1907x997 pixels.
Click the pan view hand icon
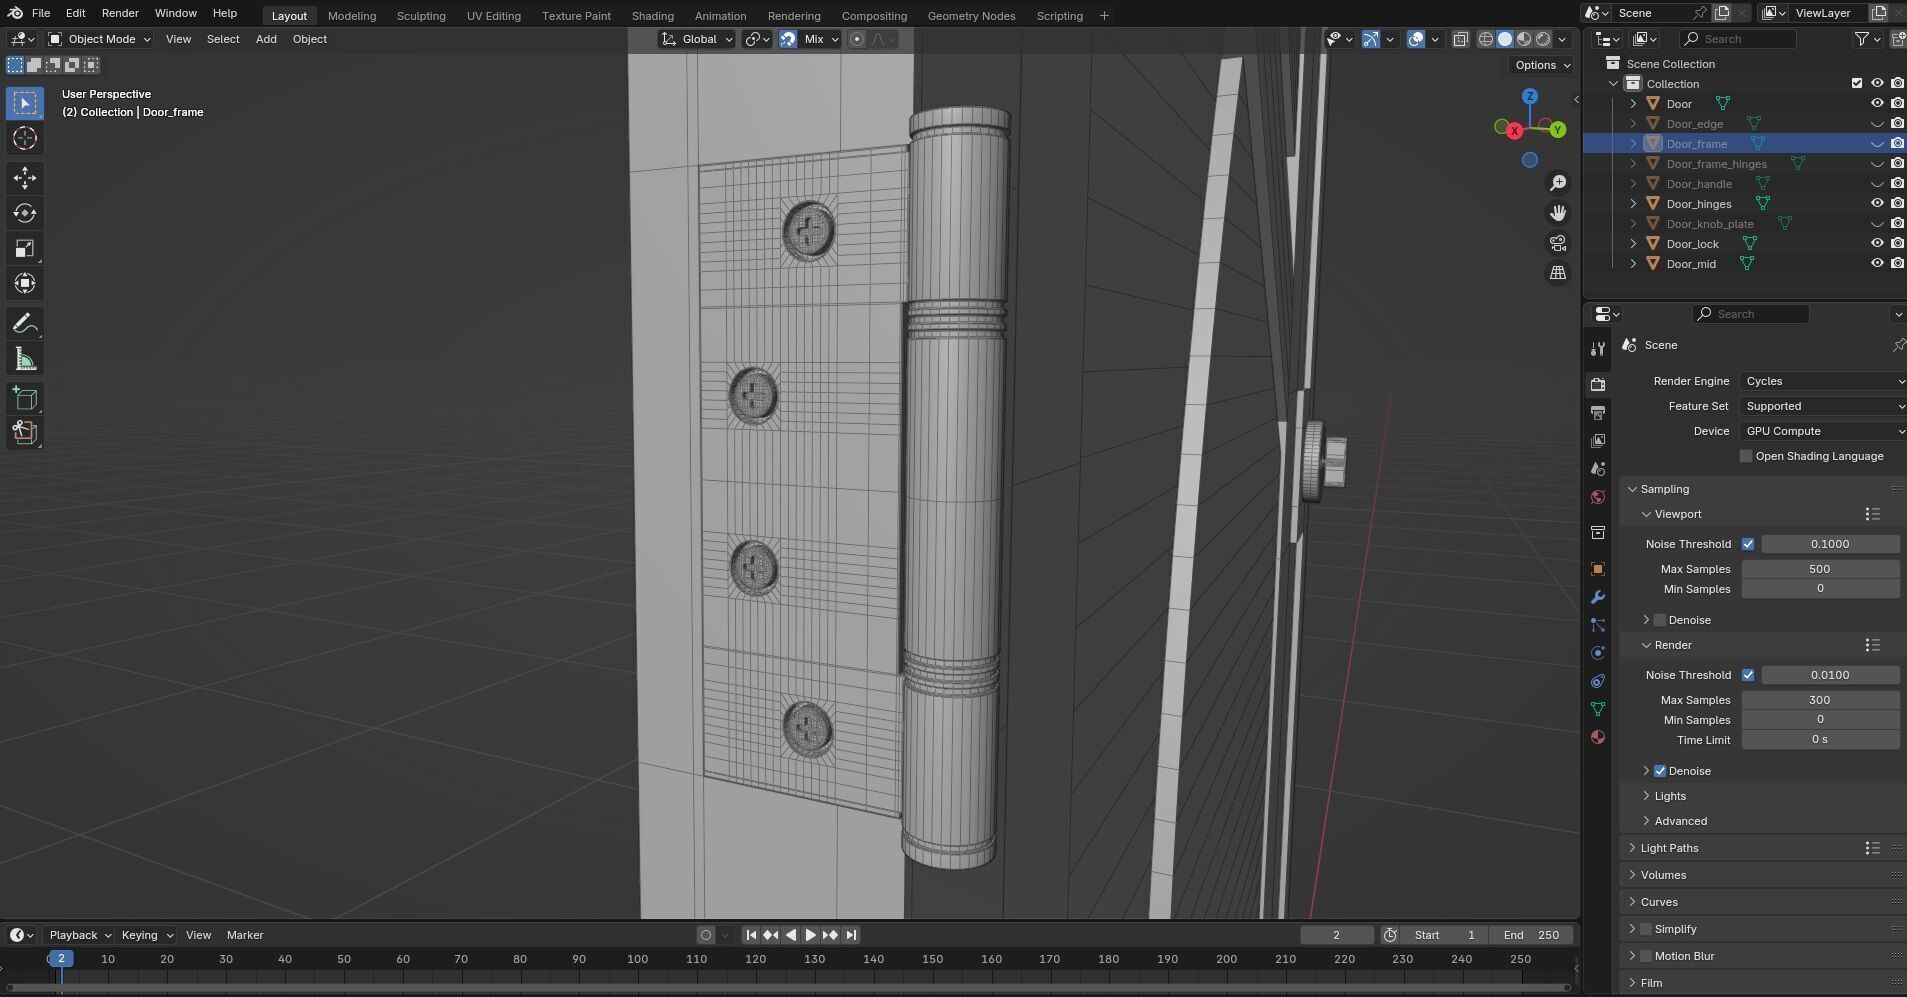click(x=1558, y=213)
